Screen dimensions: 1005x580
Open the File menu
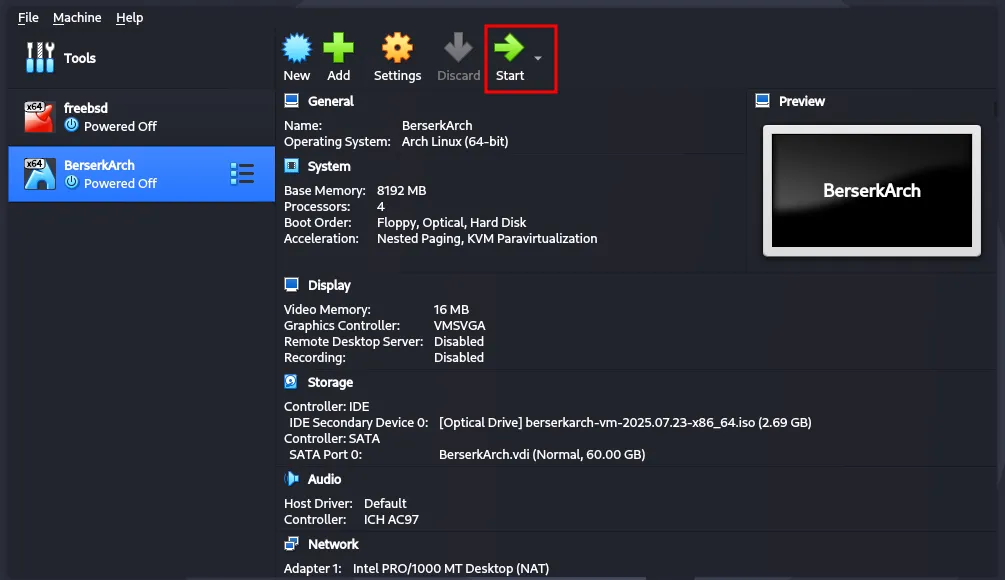(28, 17)
